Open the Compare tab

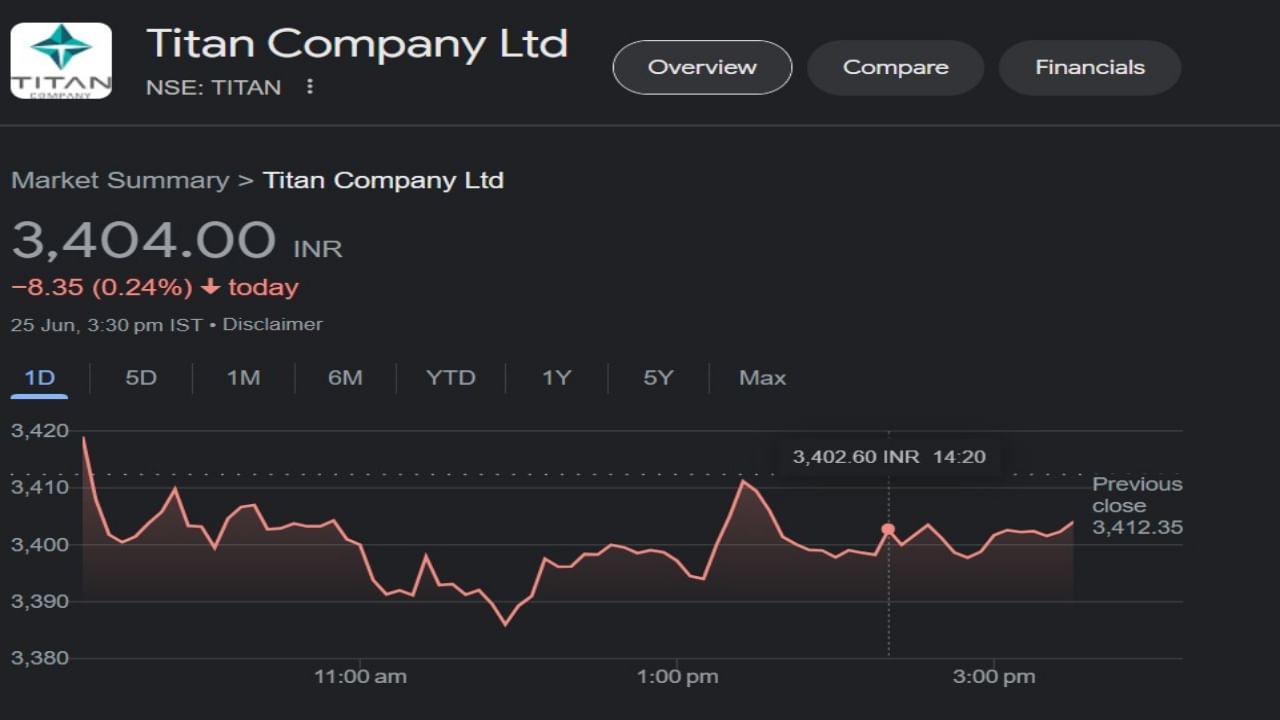(x=895, y=67)
